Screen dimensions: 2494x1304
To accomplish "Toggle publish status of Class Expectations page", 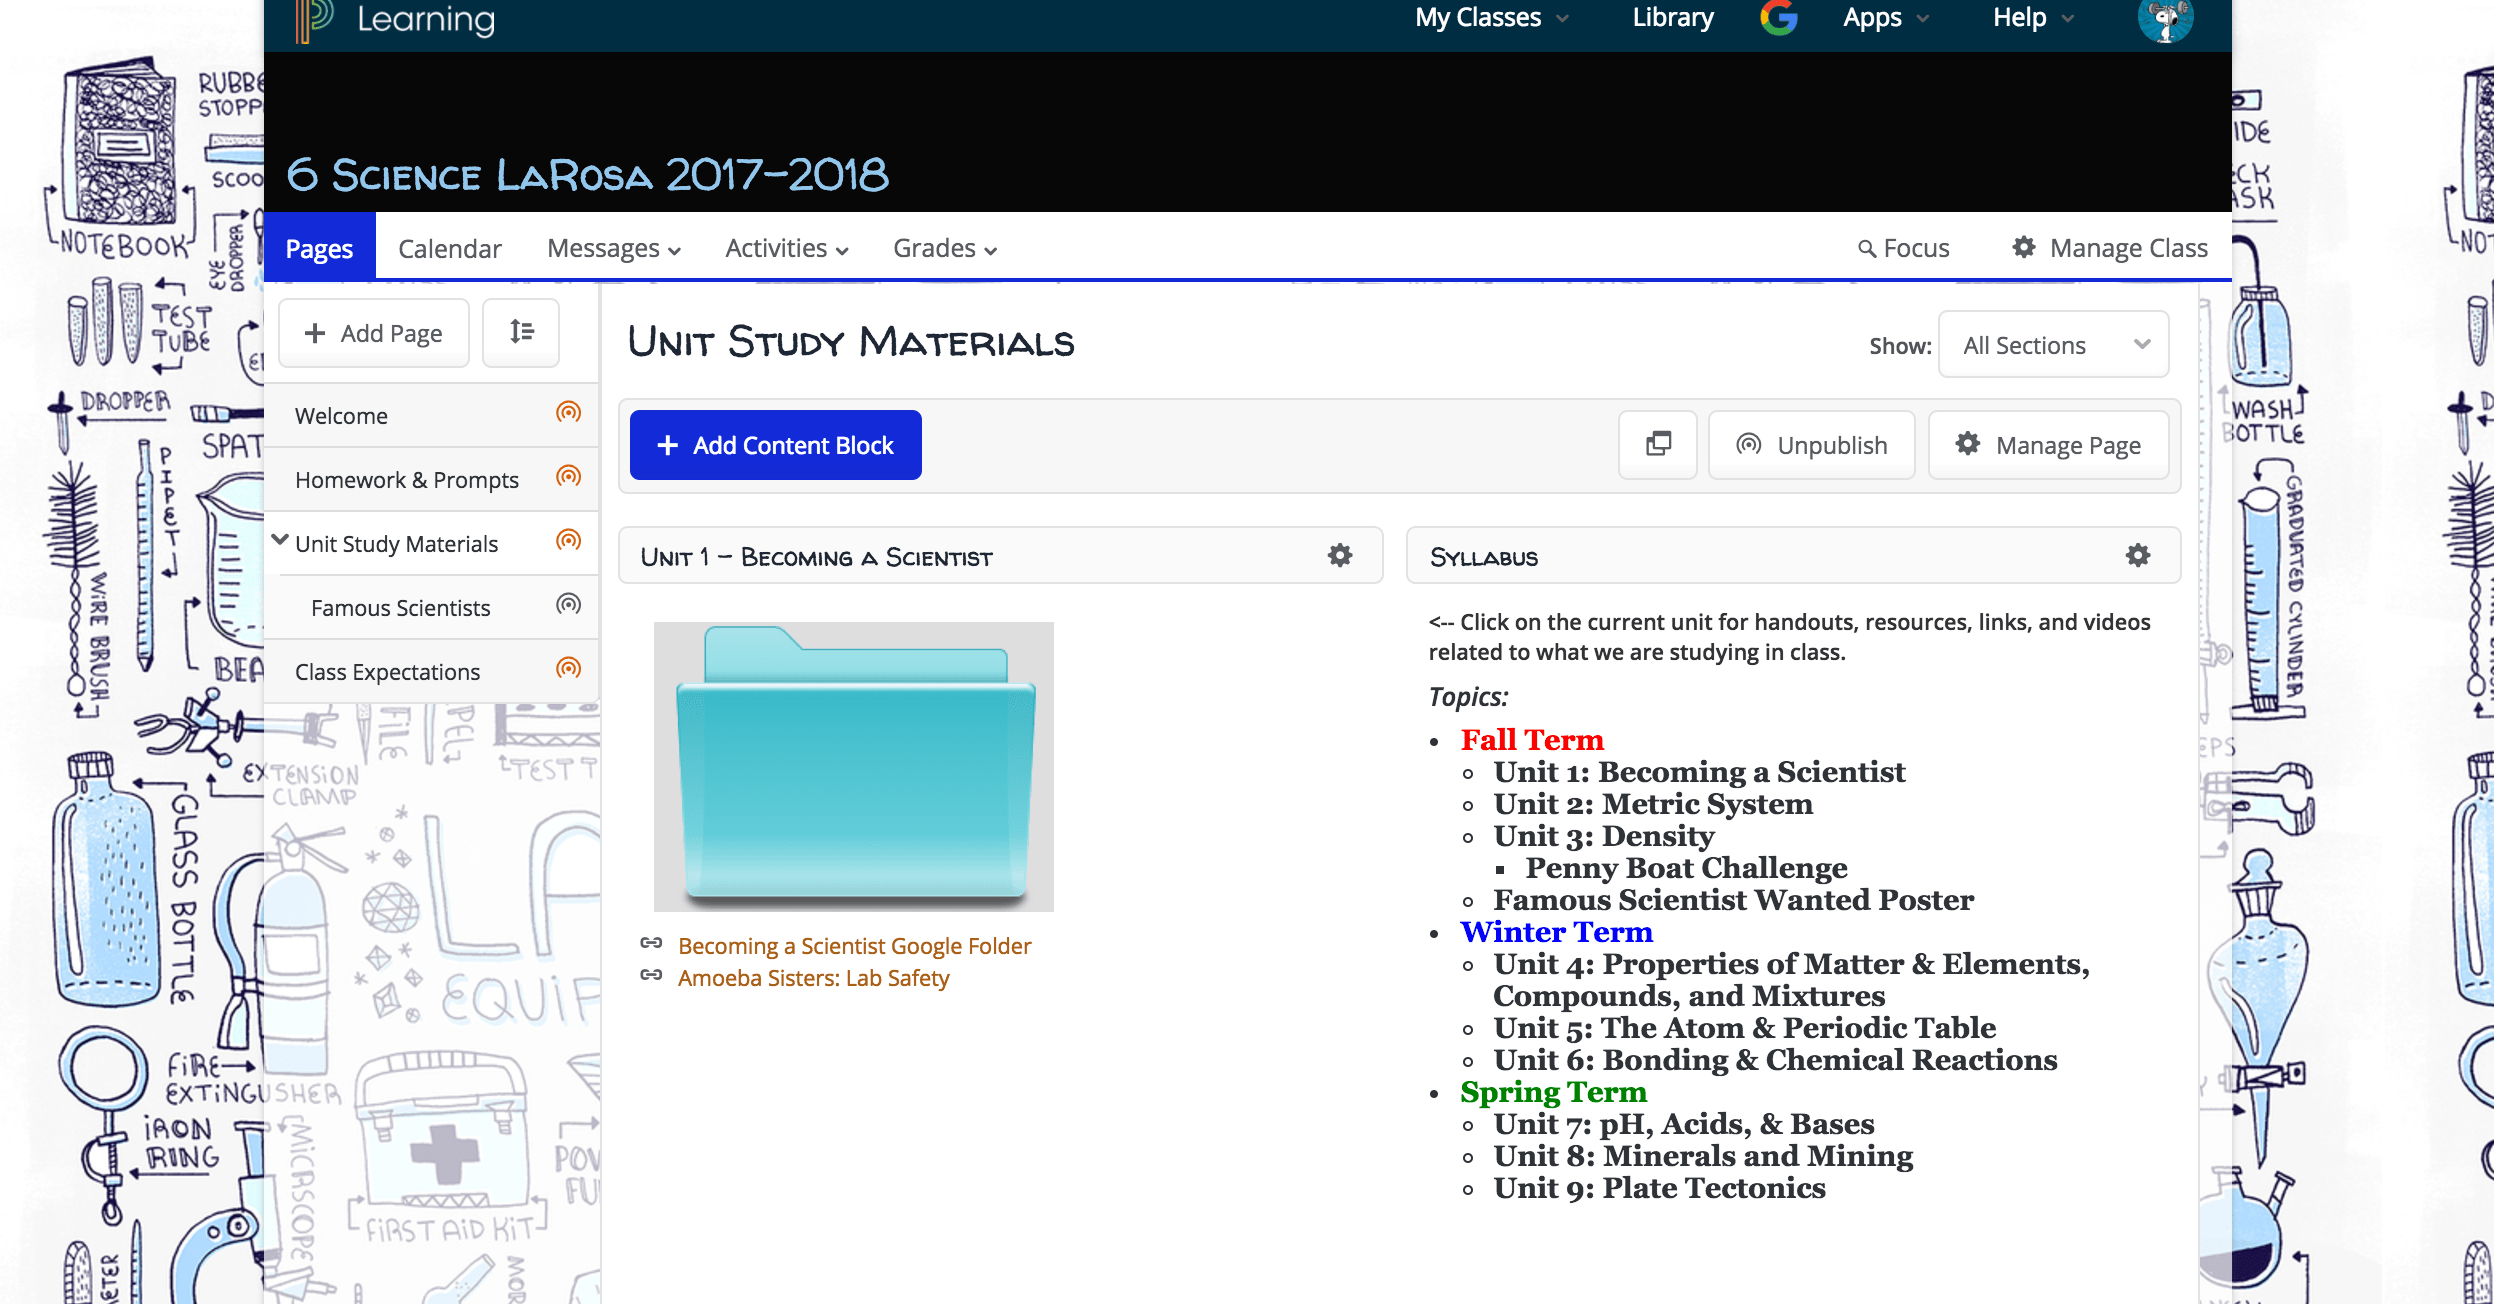I will pos(568,669).
